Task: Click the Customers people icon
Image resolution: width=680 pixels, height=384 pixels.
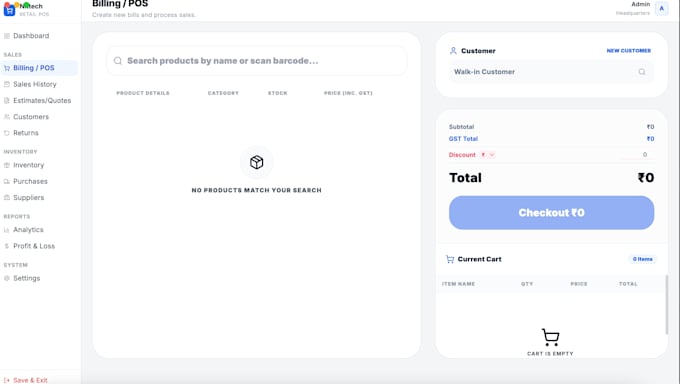Action: (7, 117)
